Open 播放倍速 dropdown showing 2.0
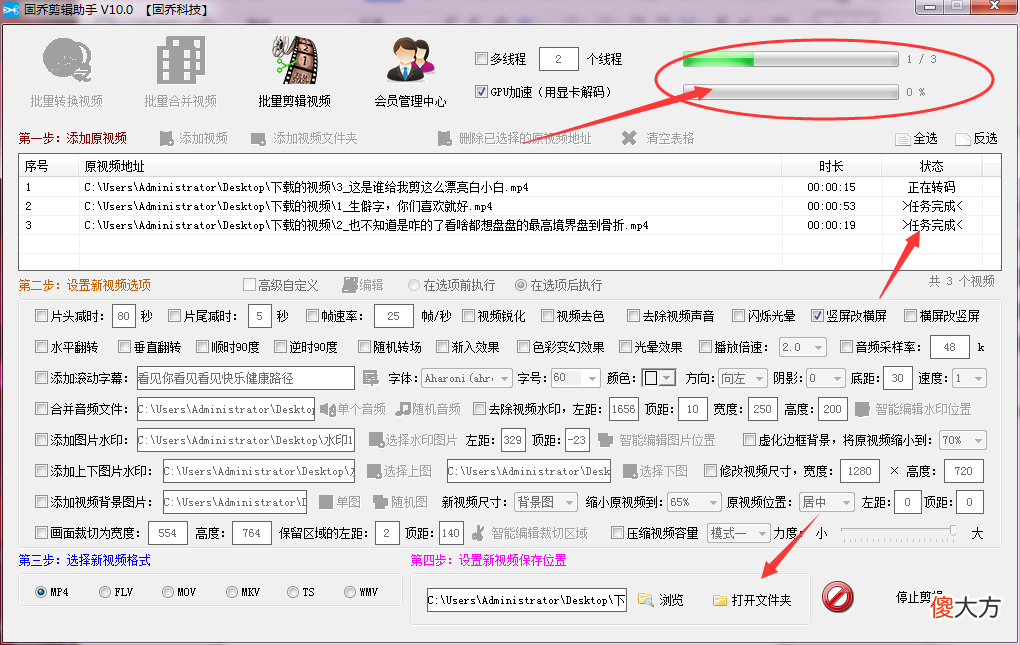This screenshot has height=645, width=1020. (x=803, y=347)
